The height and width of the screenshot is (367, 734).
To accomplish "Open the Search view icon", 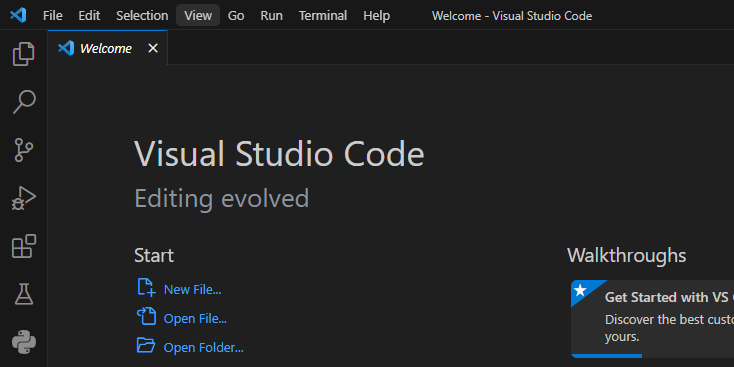I will (x=23, y=102).
